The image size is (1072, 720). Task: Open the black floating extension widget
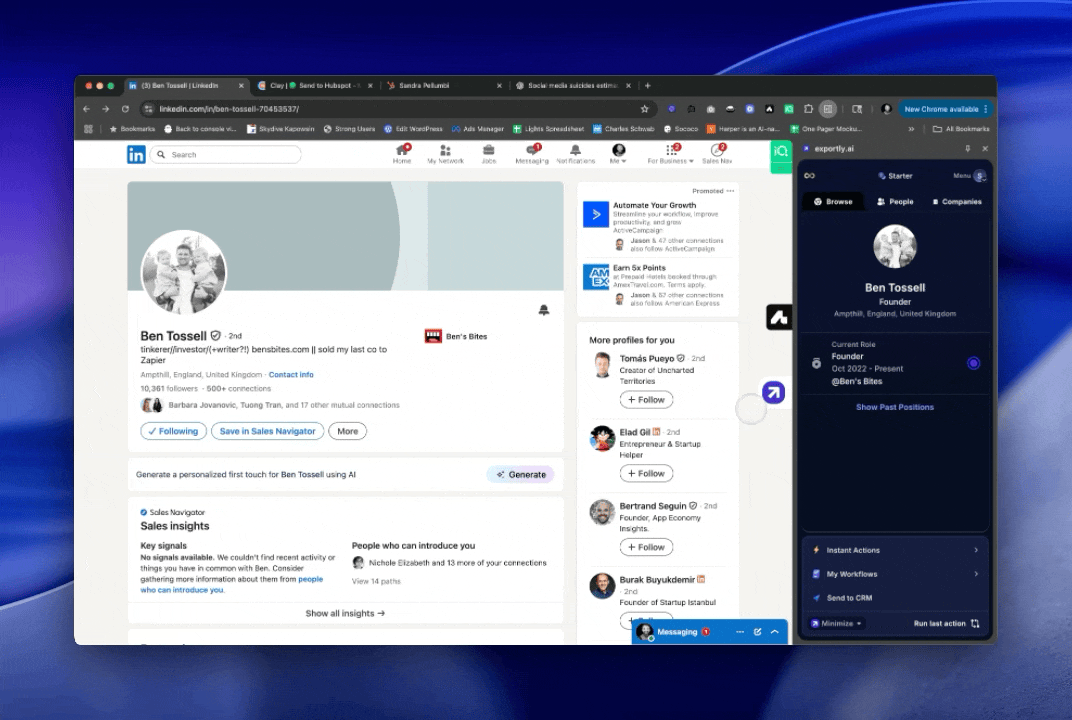(779, 317)
